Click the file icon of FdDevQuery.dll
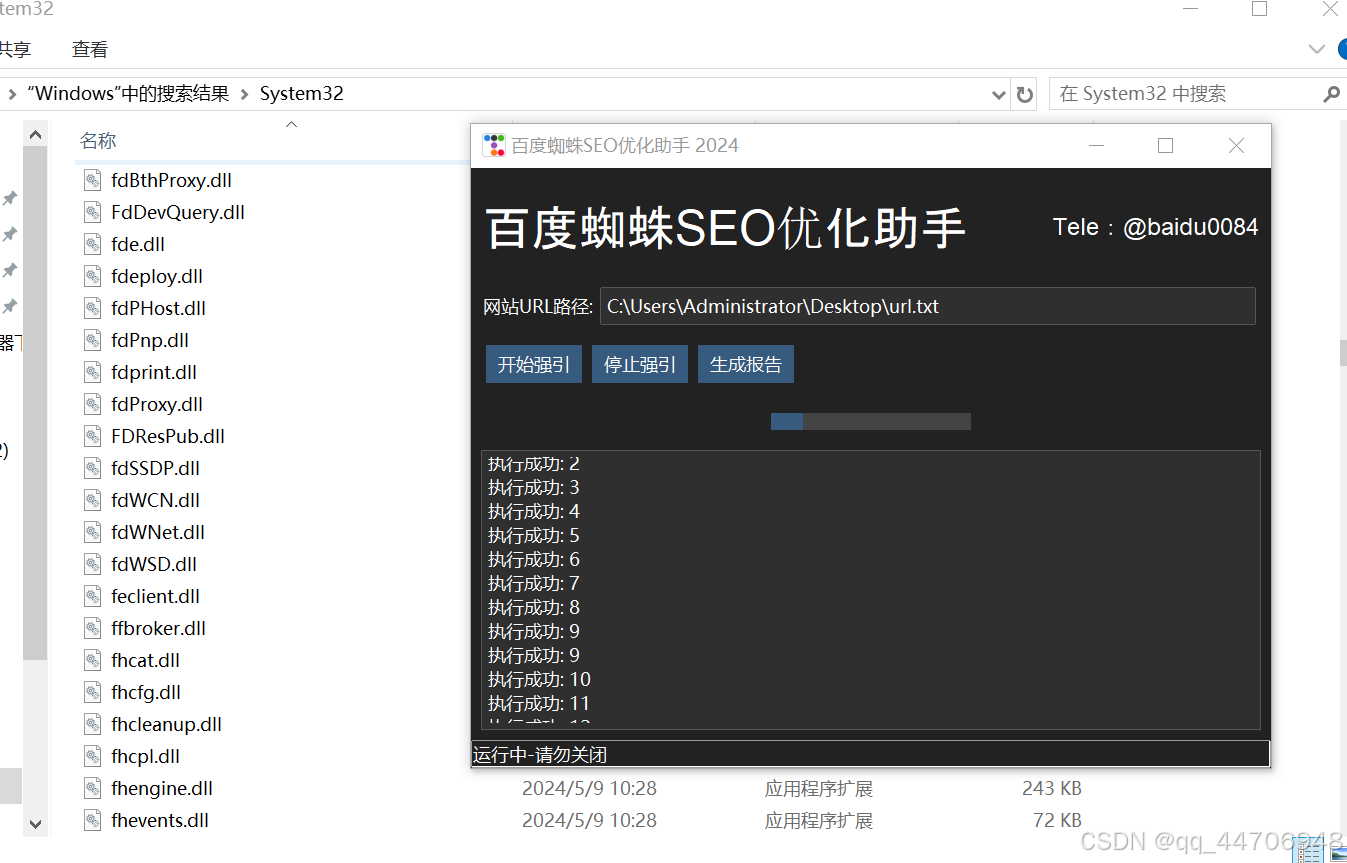Viewport: 1347px width, 863px height. click(x=93, y=213)
